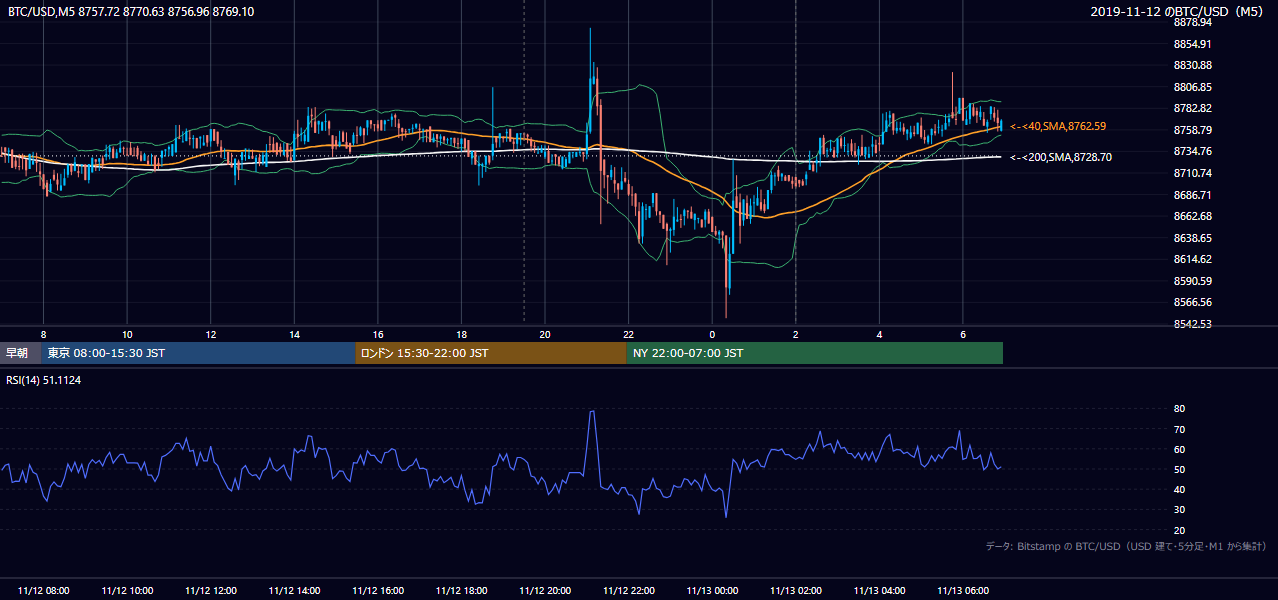Click RSI scale value 70
Image resolution: width=1278 pixels, height=600 pixels.
pyautogui.click(x=1179, y=429)
